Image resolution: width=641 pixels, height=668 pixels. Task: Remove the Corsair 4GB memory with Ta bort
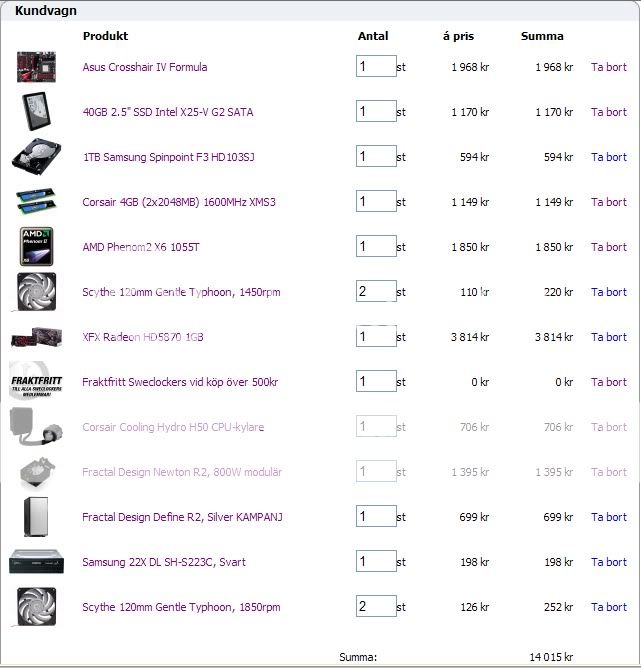tap(608, 202)
